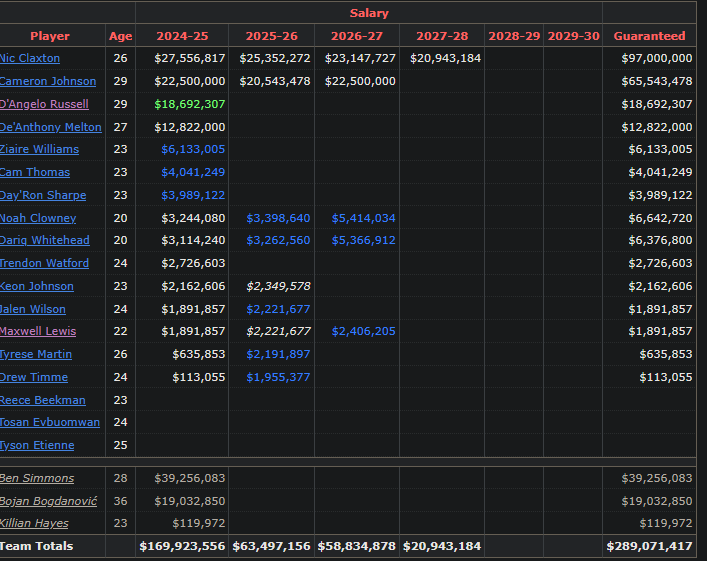Click the Age column header

[120, 36]
